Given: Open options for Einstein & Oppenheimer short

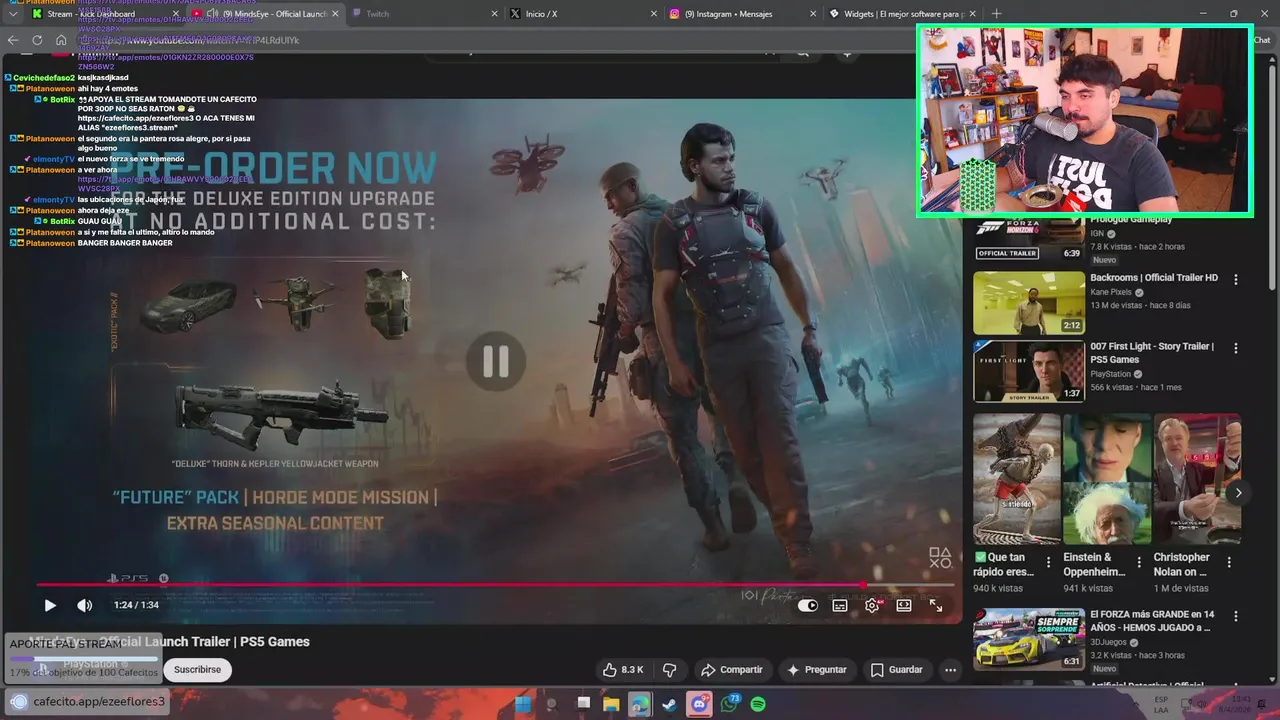Looking at the screenshot, I should point(1138,563).
